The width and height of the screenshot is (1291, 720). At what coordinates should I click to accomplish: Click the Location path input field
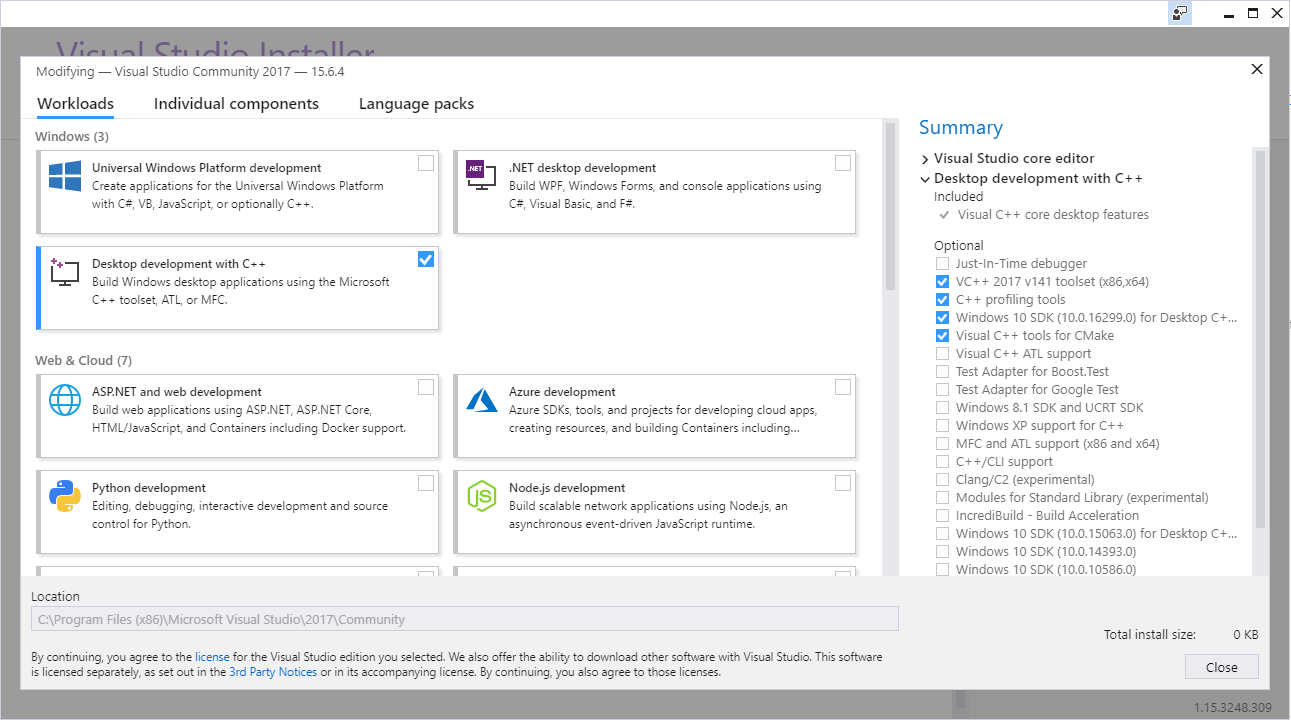[x=465, y=619]
